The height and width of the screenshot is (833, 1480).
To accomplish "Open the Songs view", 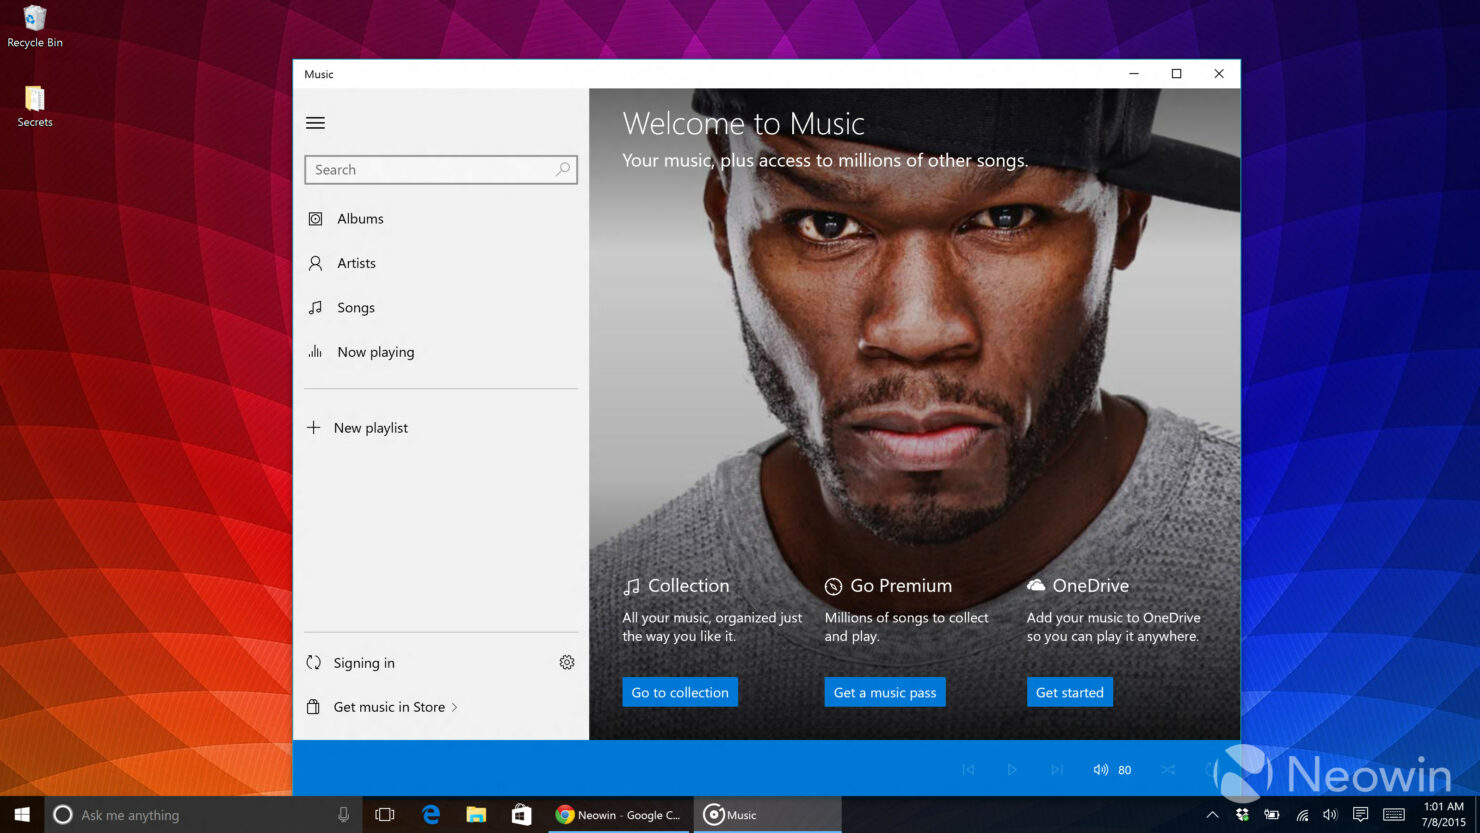I will [x=441, y=308].
